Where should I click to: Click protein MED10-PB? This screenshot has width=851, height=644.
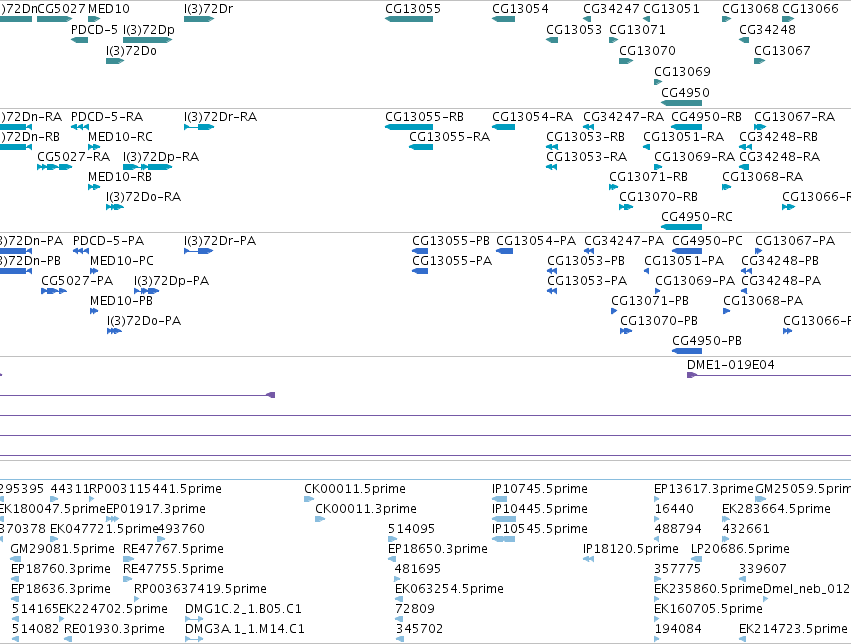122,301
